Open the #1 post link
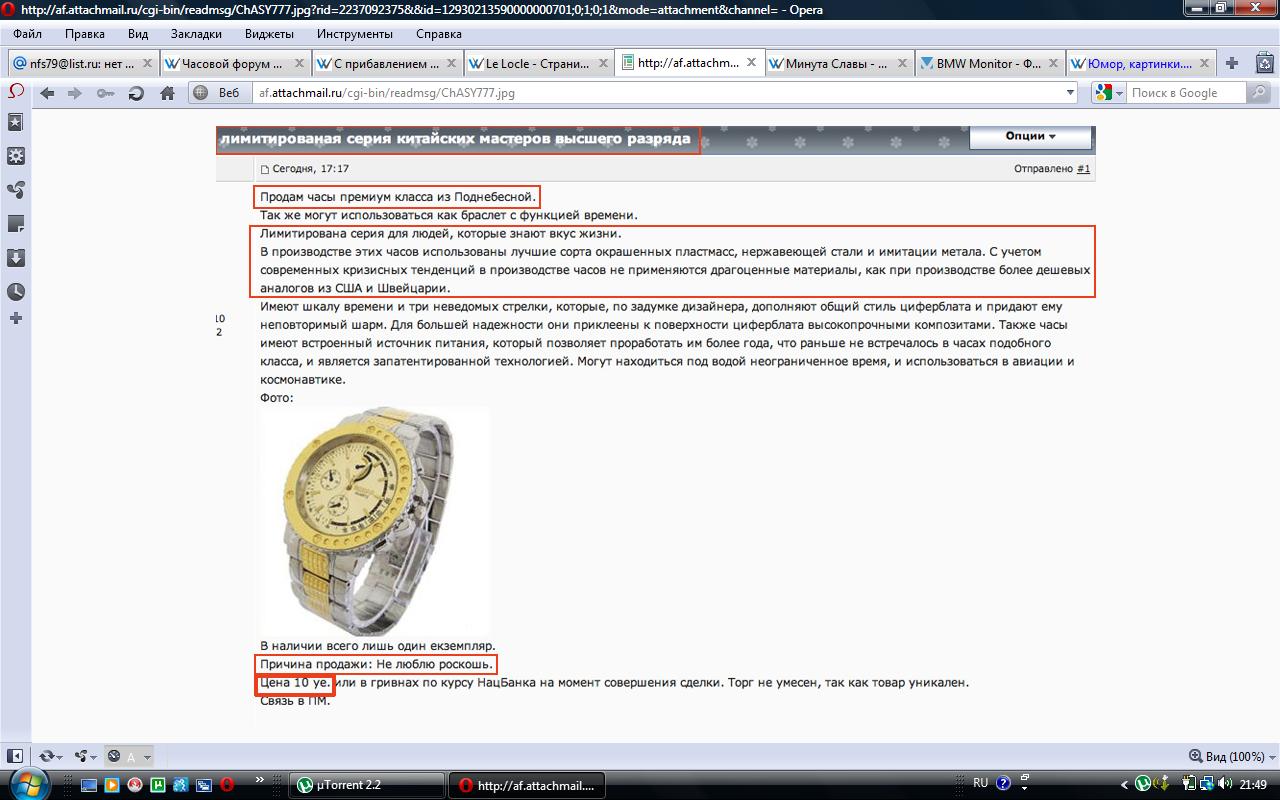This screenshot has height=800, width=1280. [x=1083, y=169]
